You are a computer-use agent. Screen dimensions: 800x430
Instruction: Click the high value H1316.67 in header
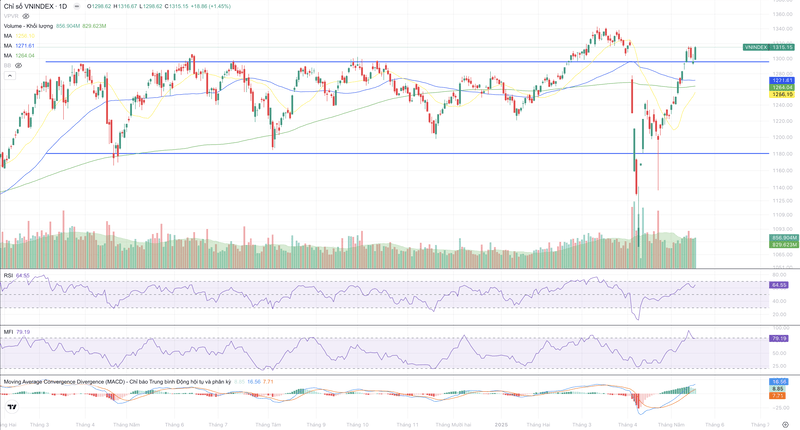click(x=125, y=6)
